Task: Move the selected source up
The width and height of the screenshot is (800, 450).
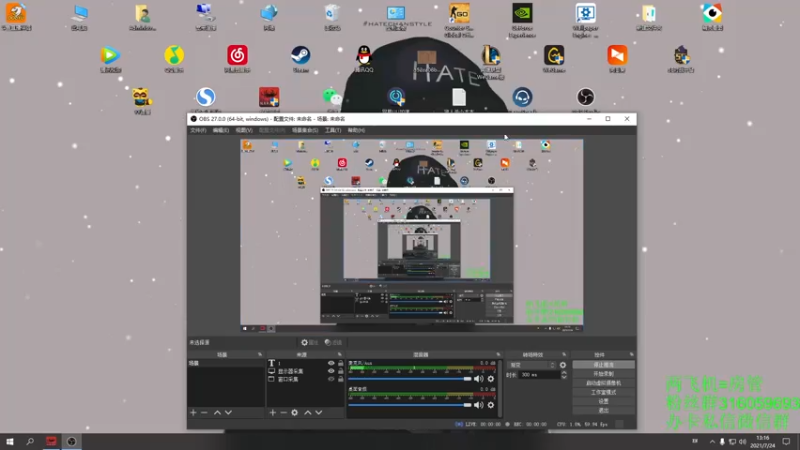Action: [x=308, y=412]
